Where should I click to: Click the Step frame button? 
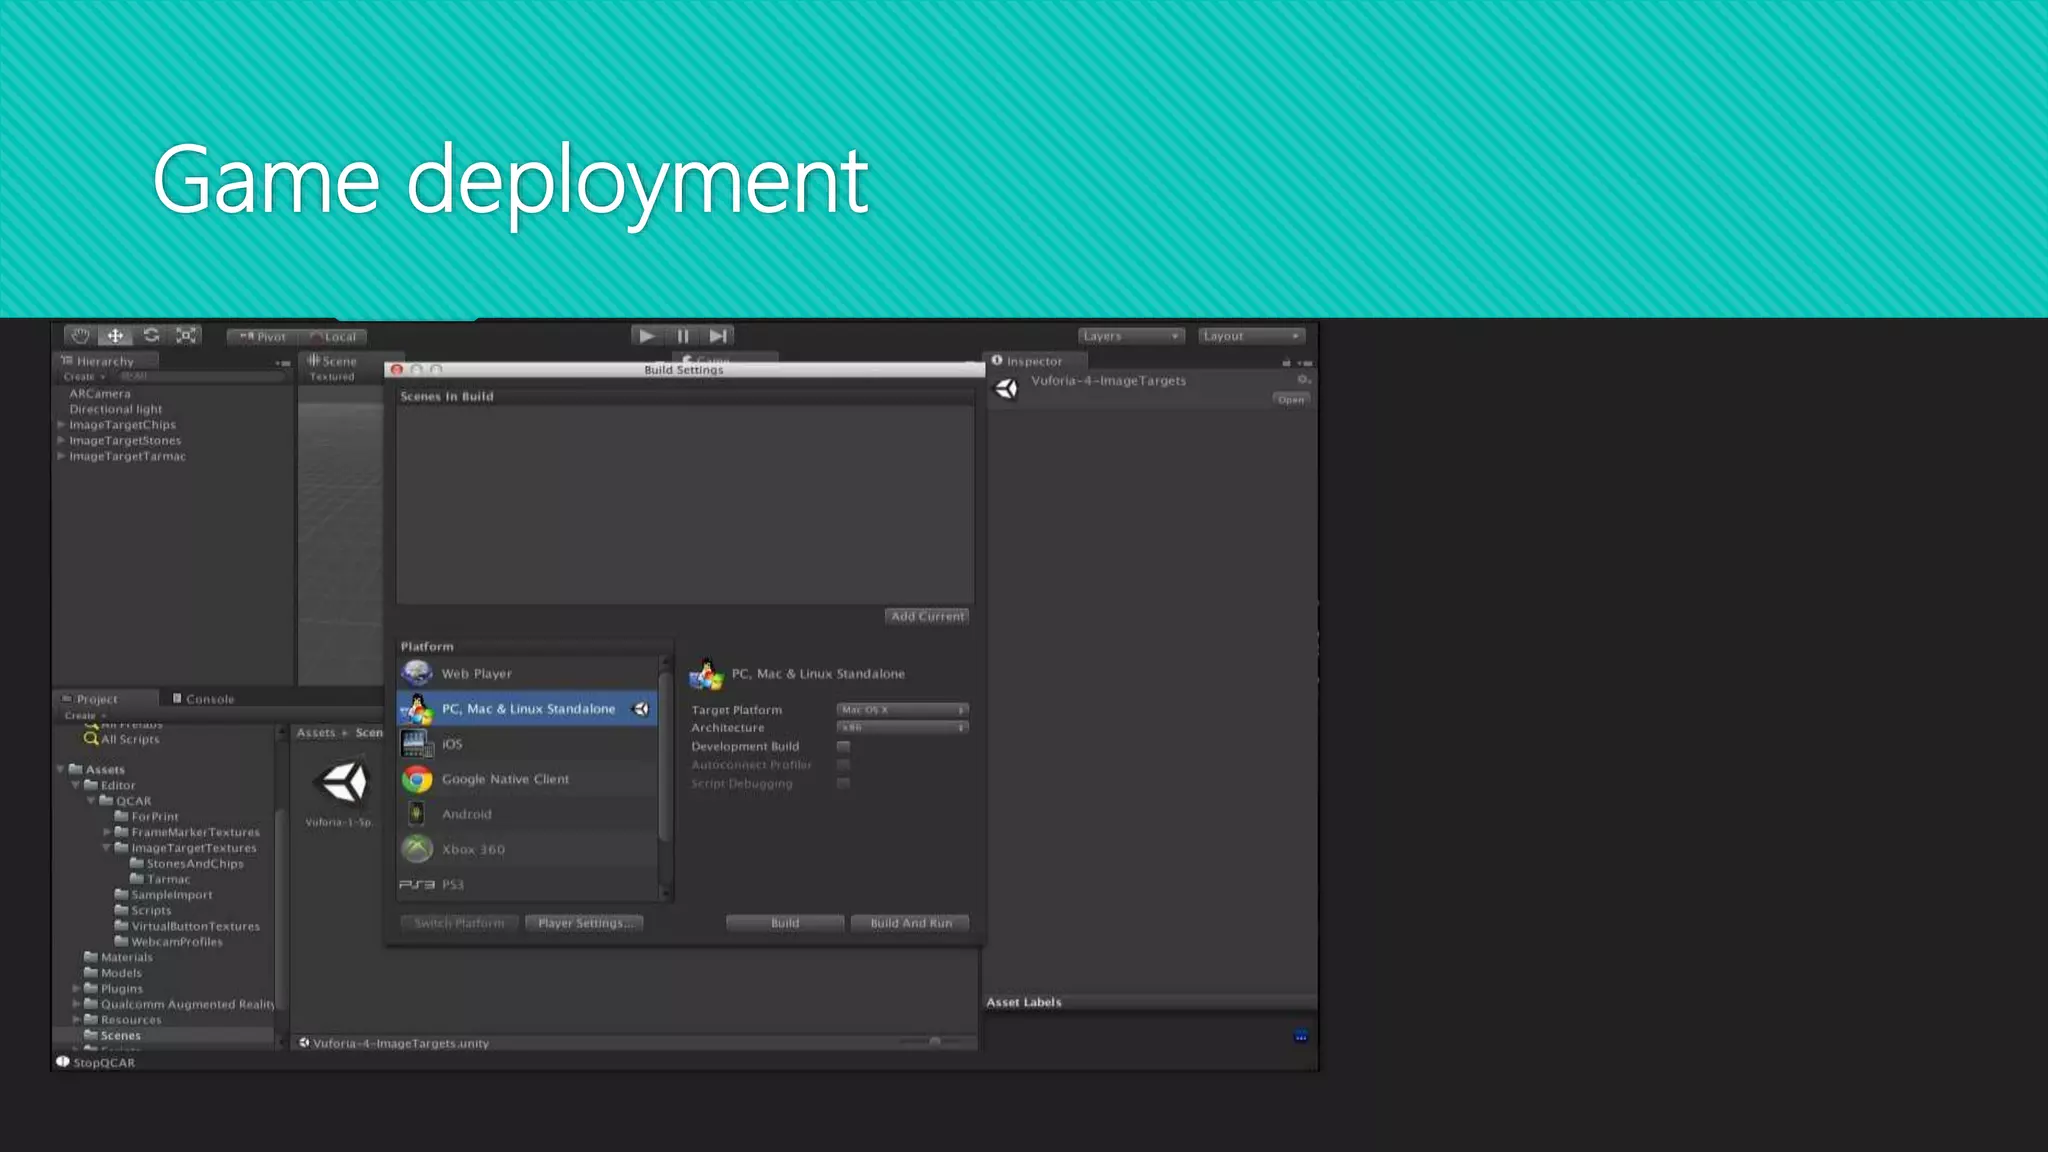[718, 336]
